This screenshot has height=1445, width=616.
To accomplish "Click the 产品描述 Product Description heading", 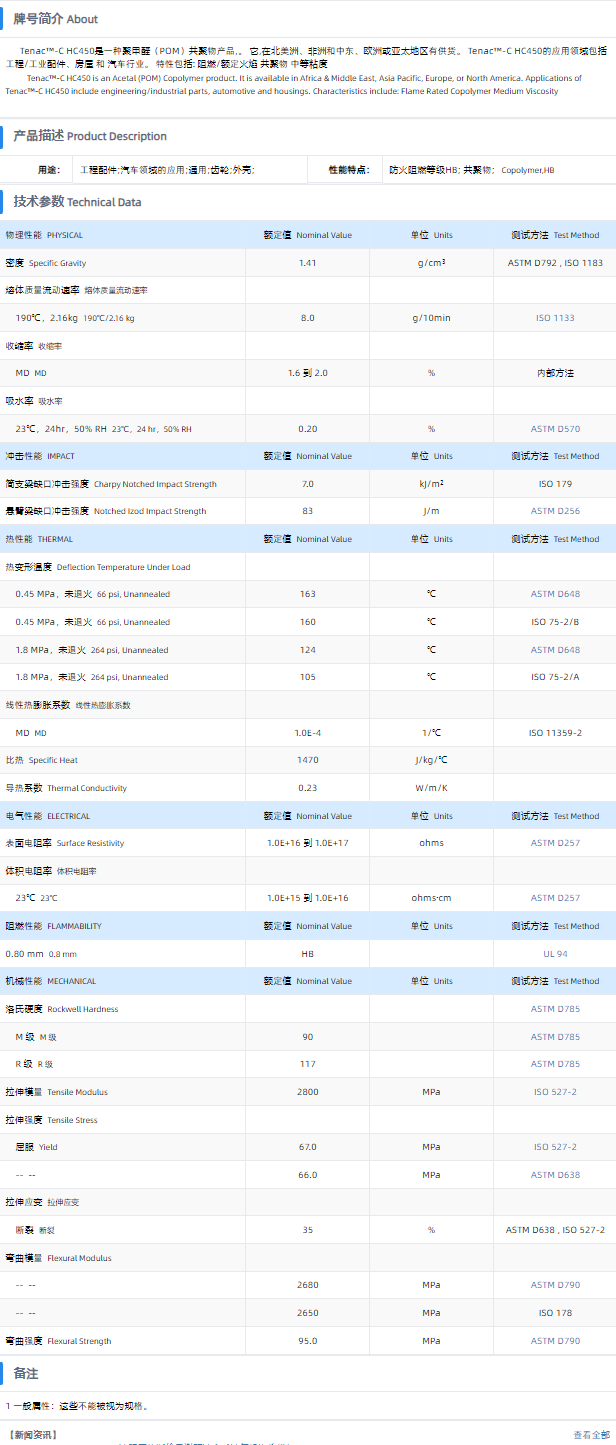I will [90, 136].
